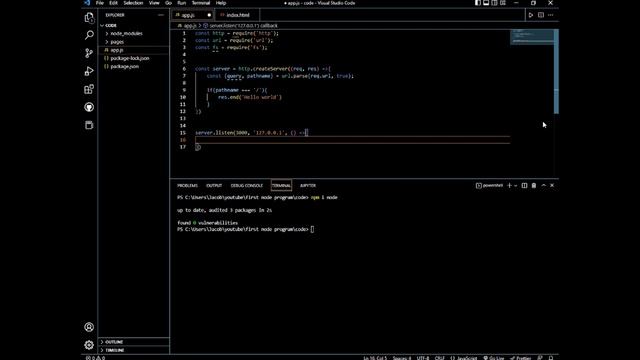Start Go Live server from status bar
The height and width of the screenshot is (360, 640).
tap(493, 358)
